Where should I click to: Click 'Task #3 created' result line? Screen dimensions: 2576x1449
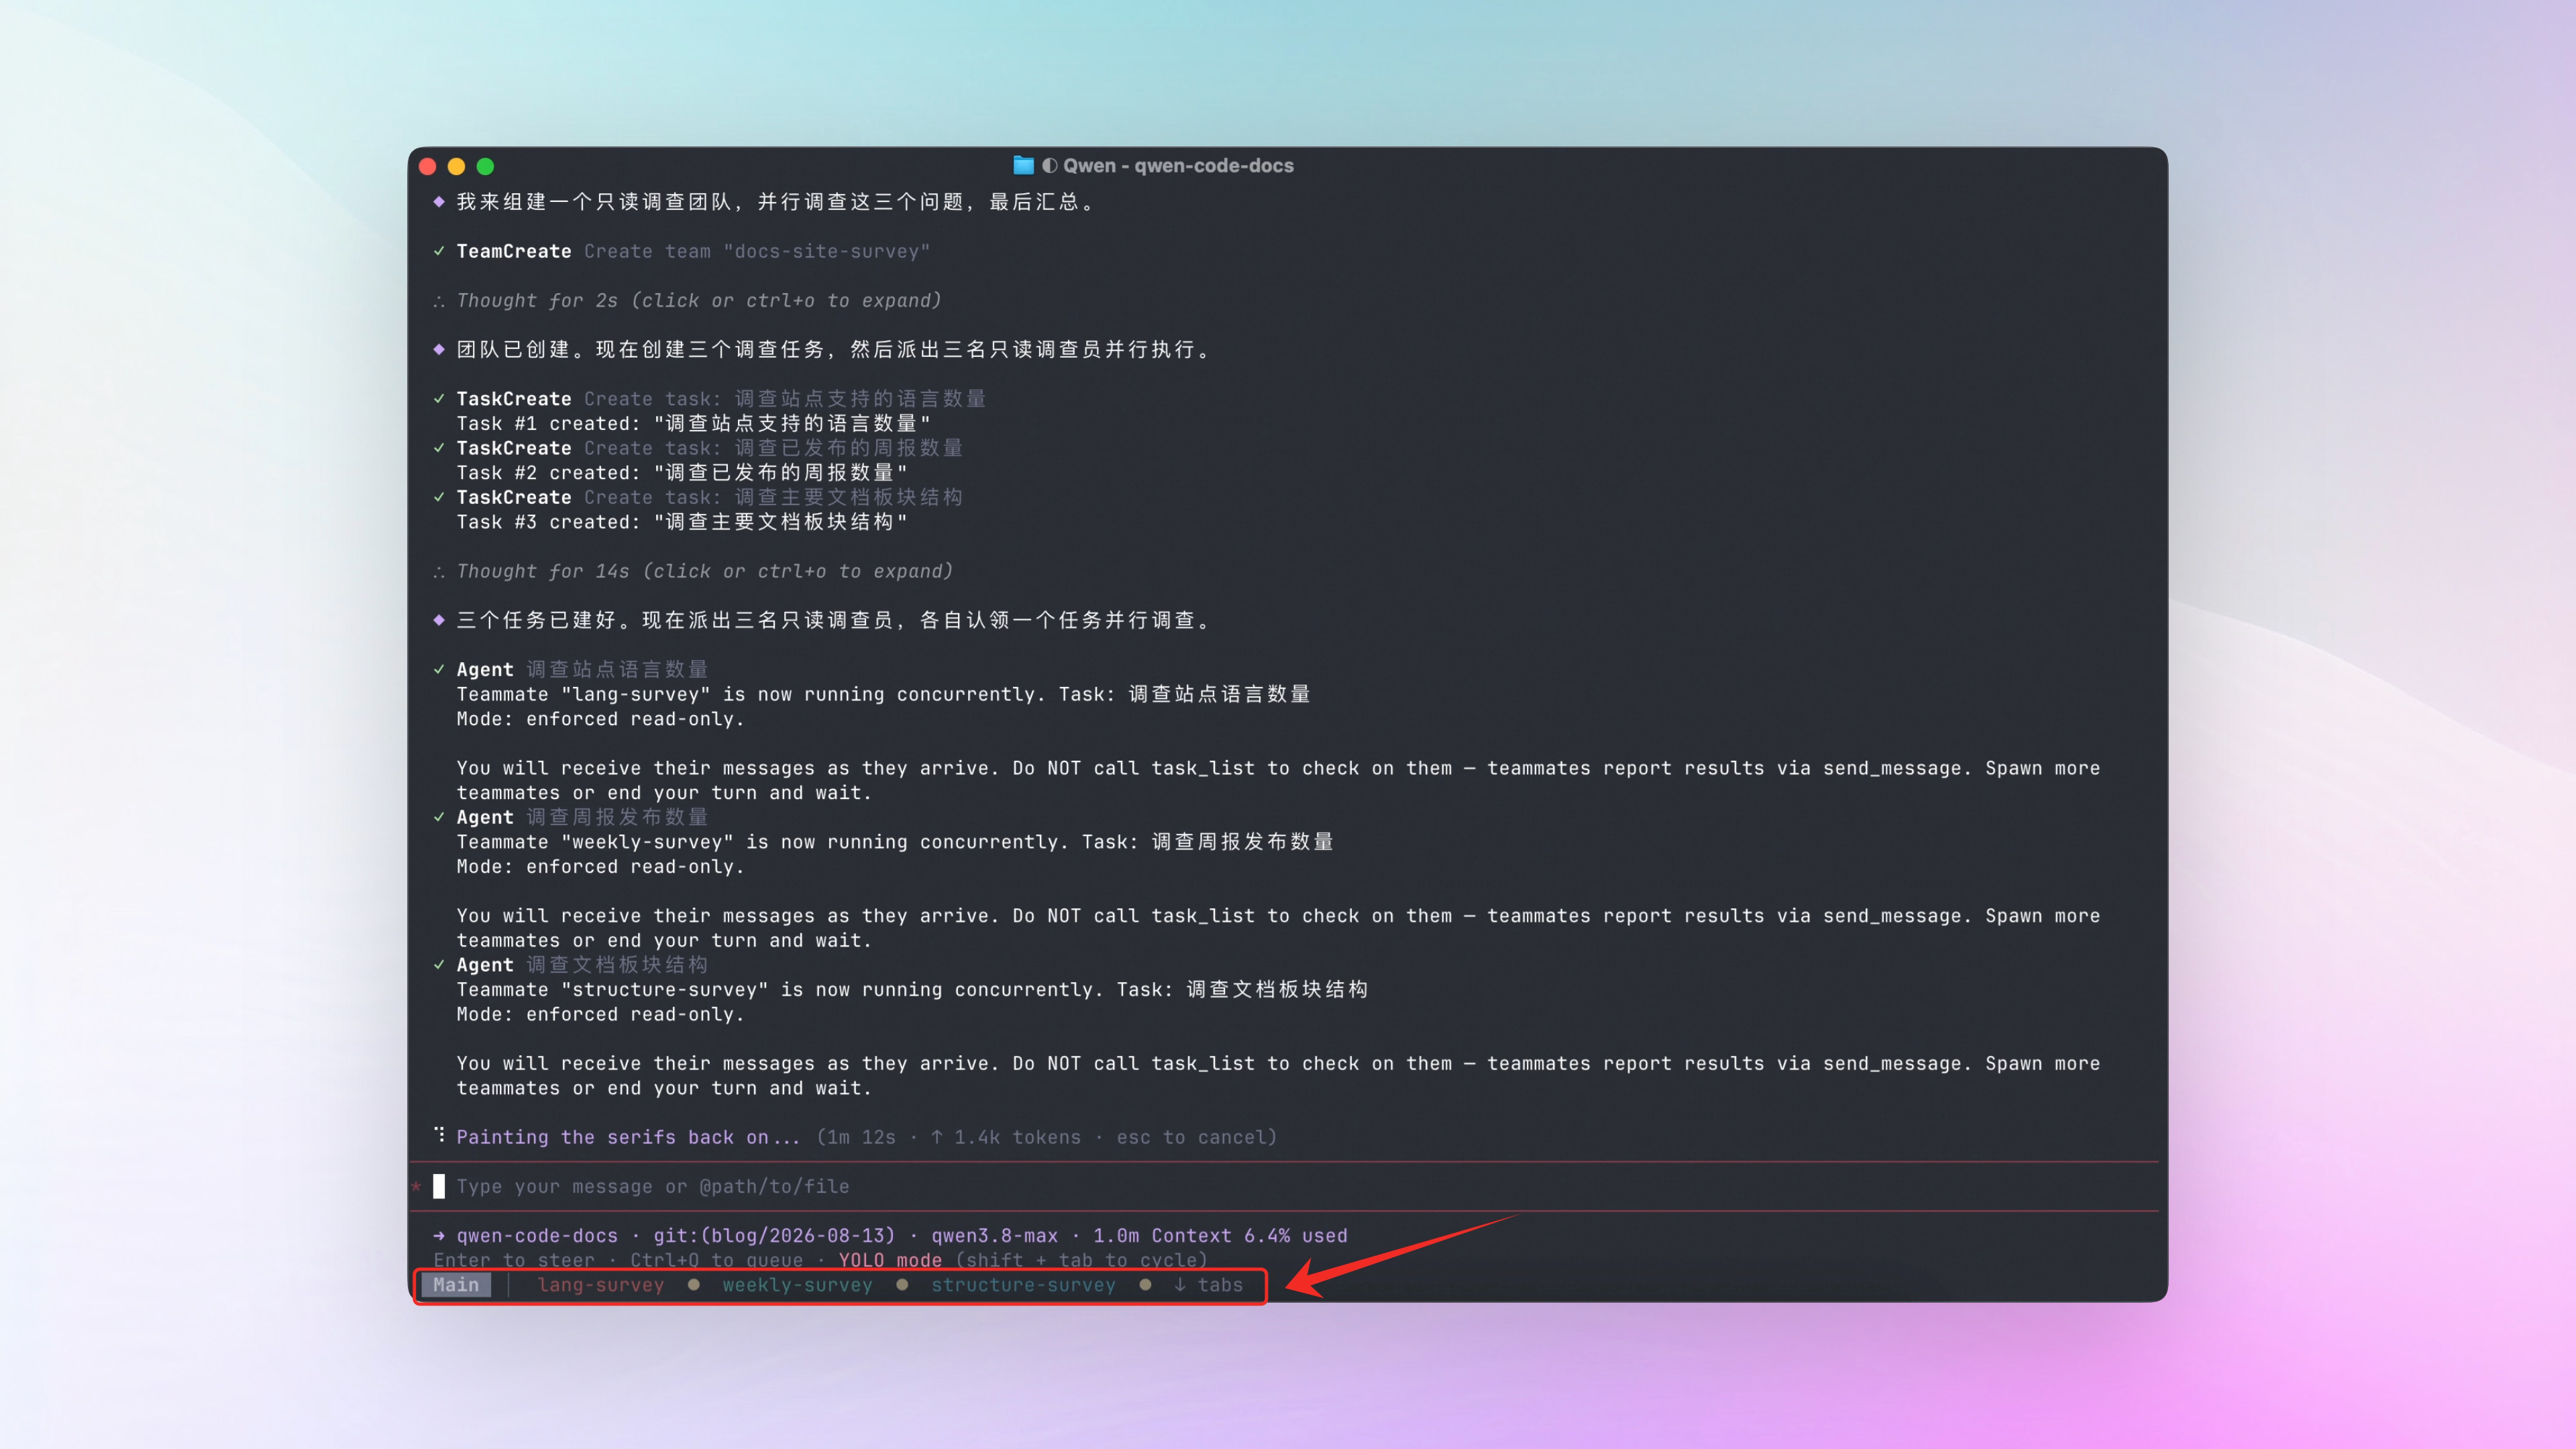pyautogui.click(x=682, y=522)
